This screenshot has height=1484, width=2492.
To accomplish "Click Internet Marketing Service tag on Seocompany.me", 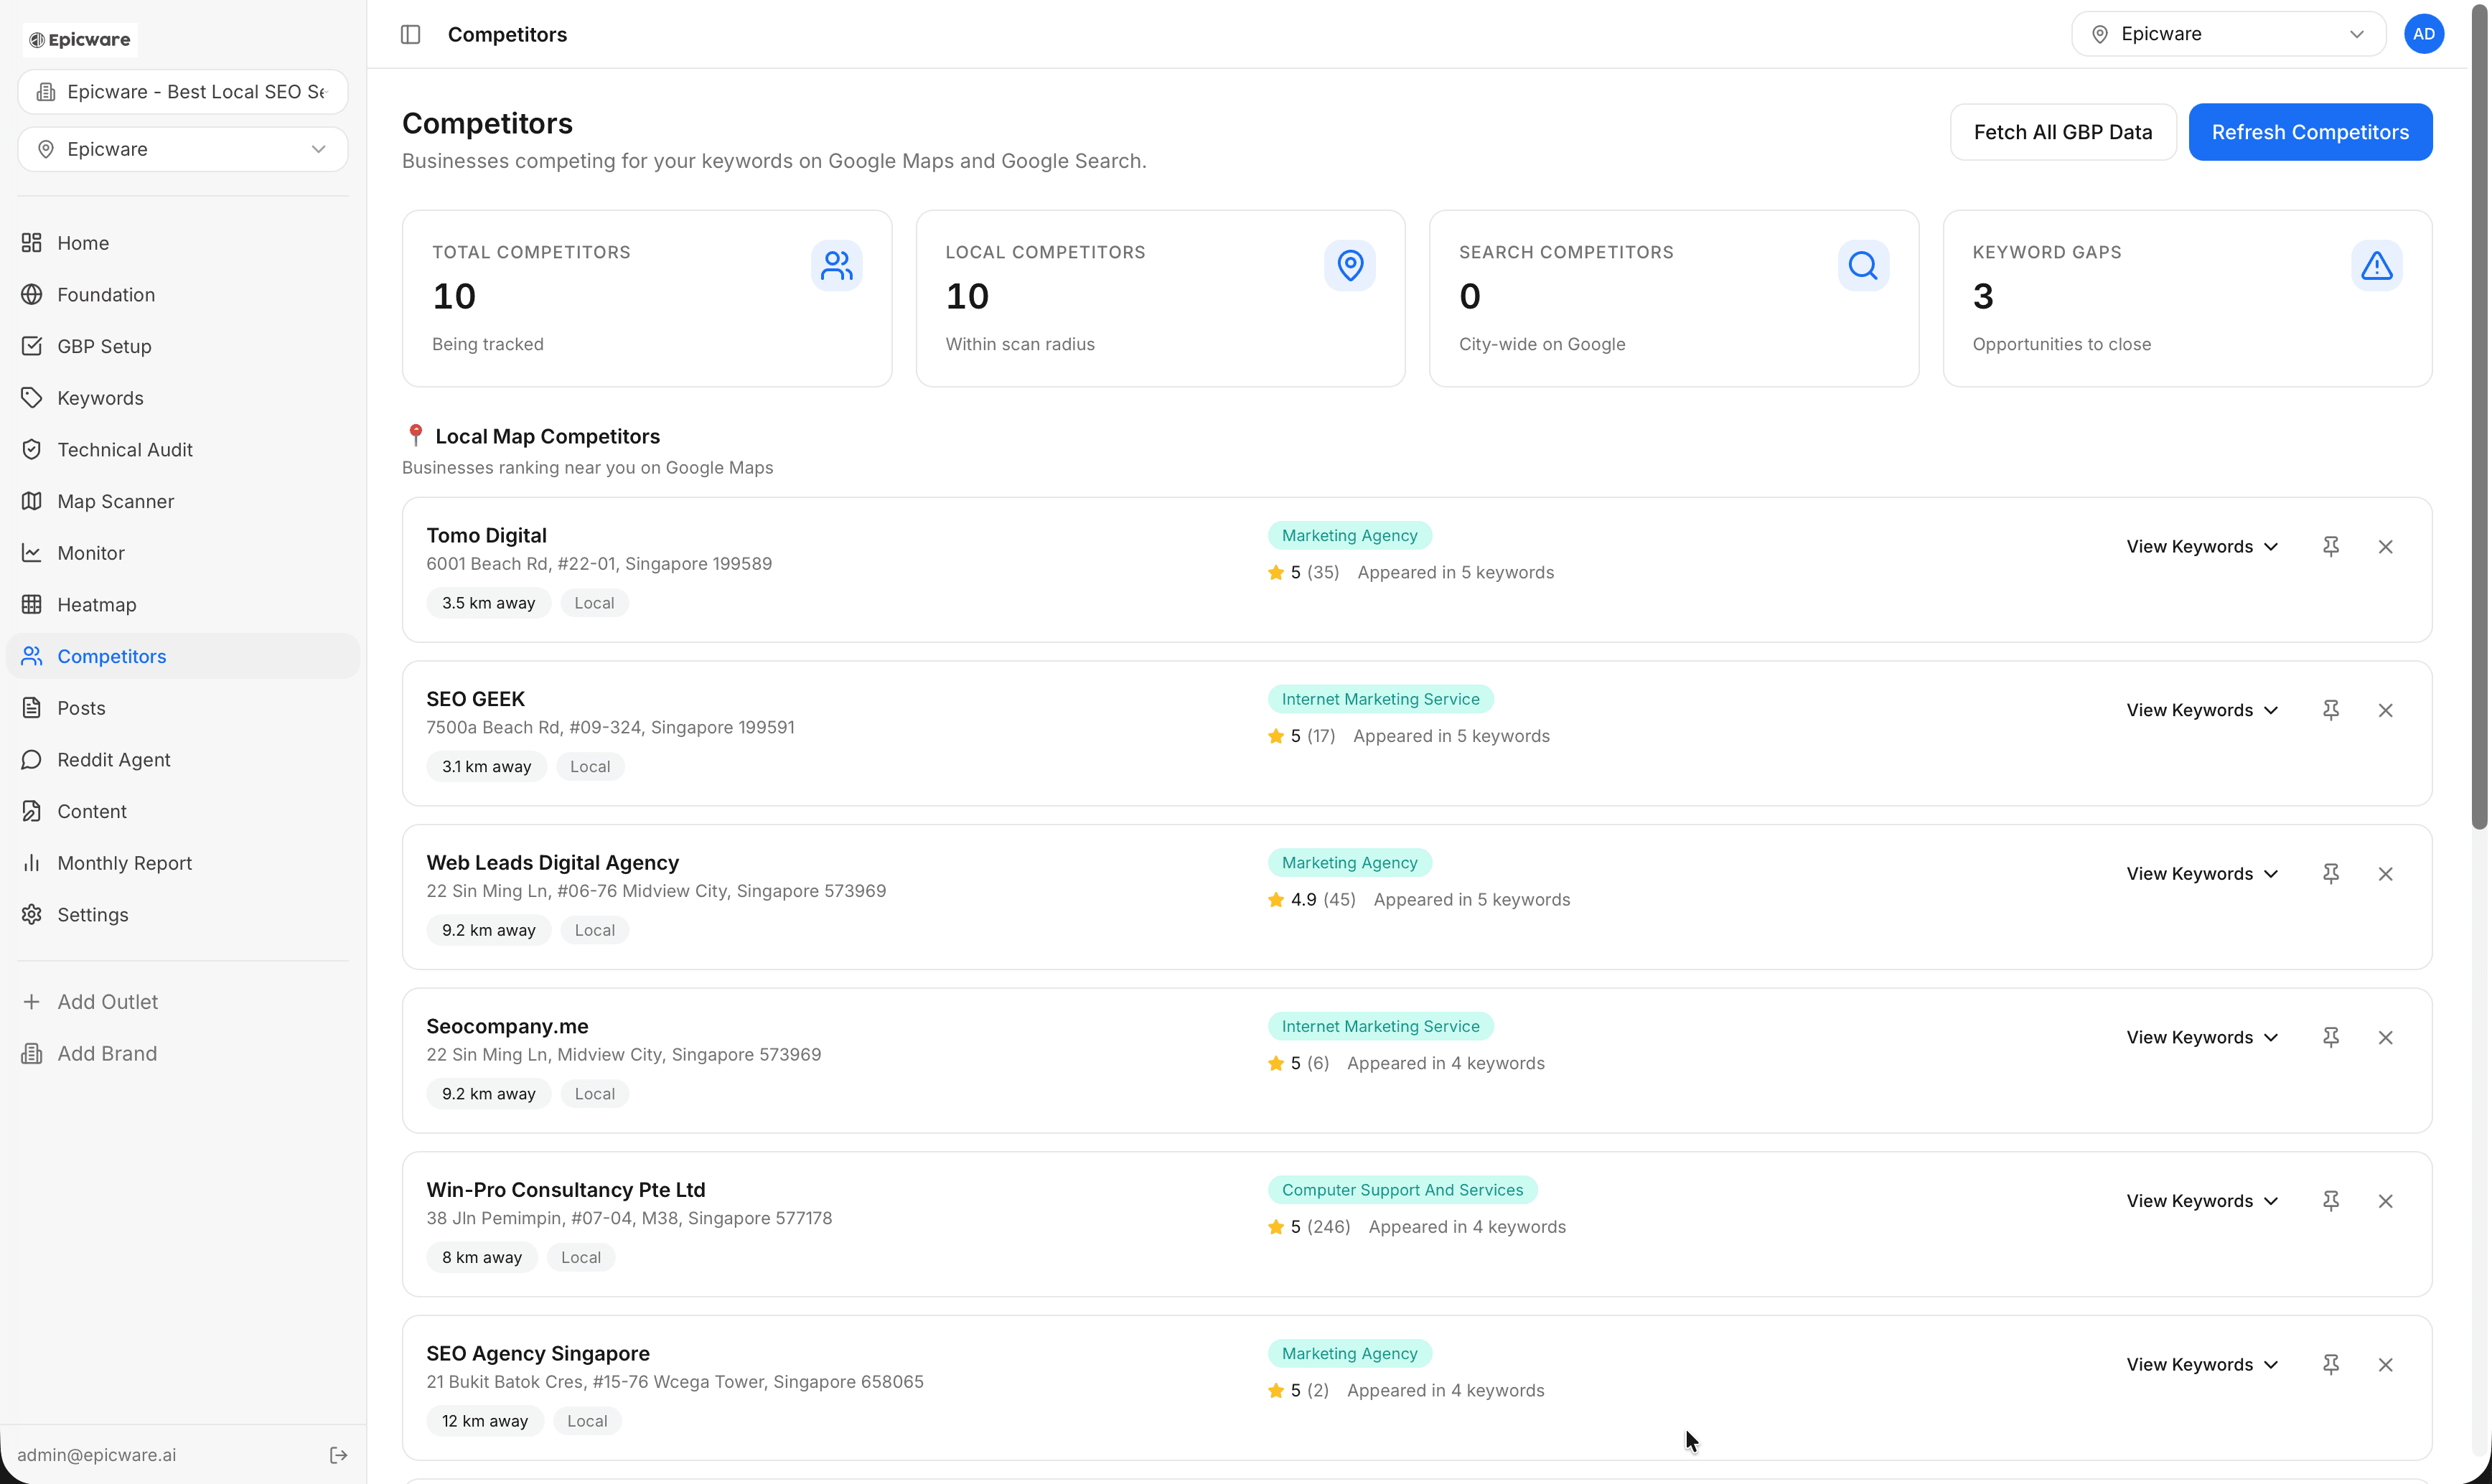I will (1380, 1026).
